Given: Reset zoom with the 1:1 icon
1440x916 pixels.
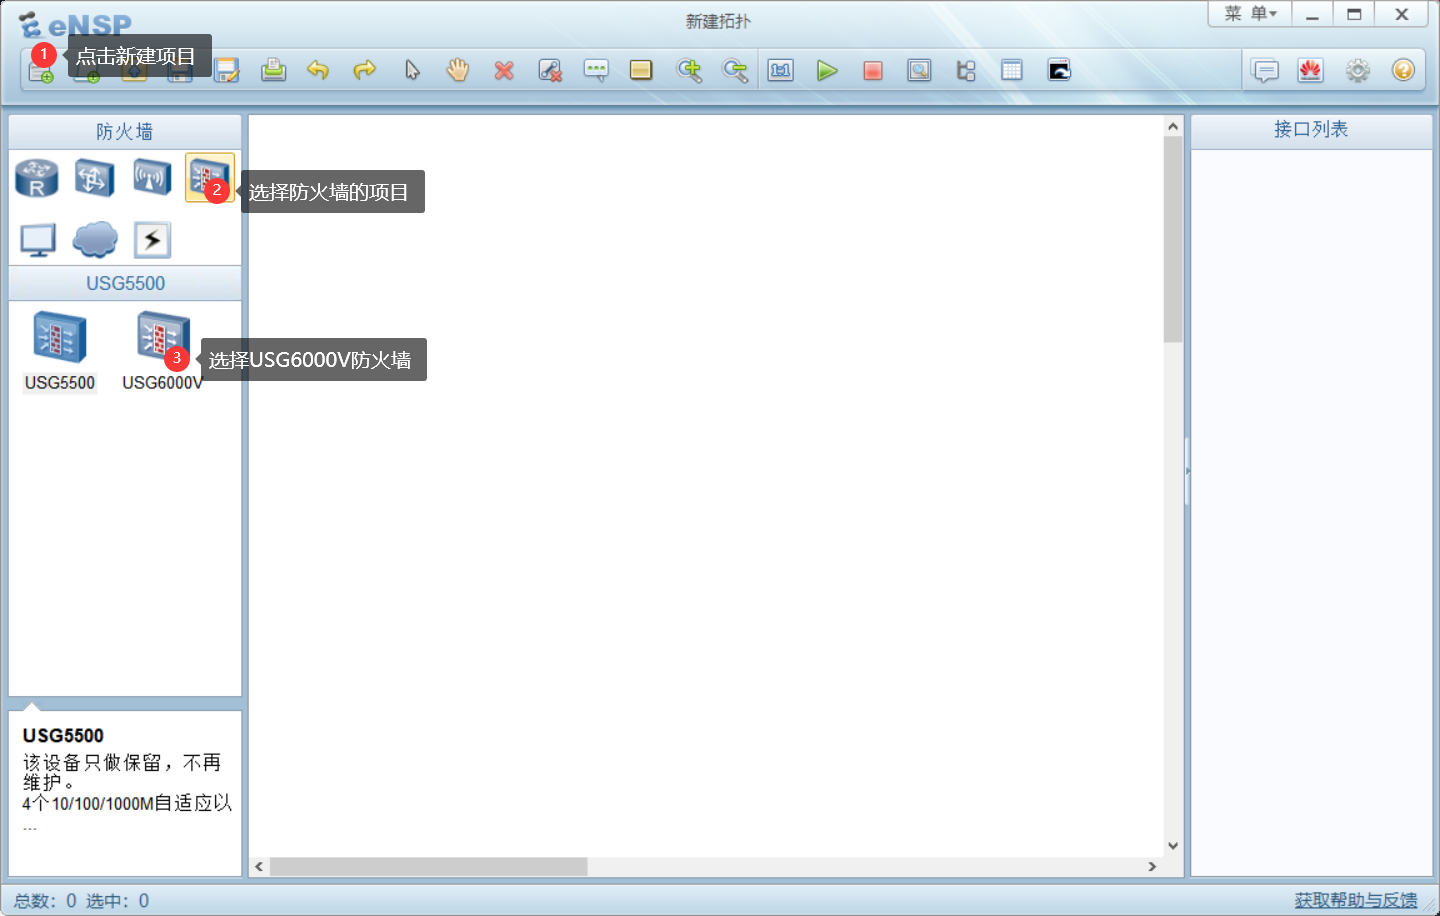Looking at the screenshot, I should (781, 70).
